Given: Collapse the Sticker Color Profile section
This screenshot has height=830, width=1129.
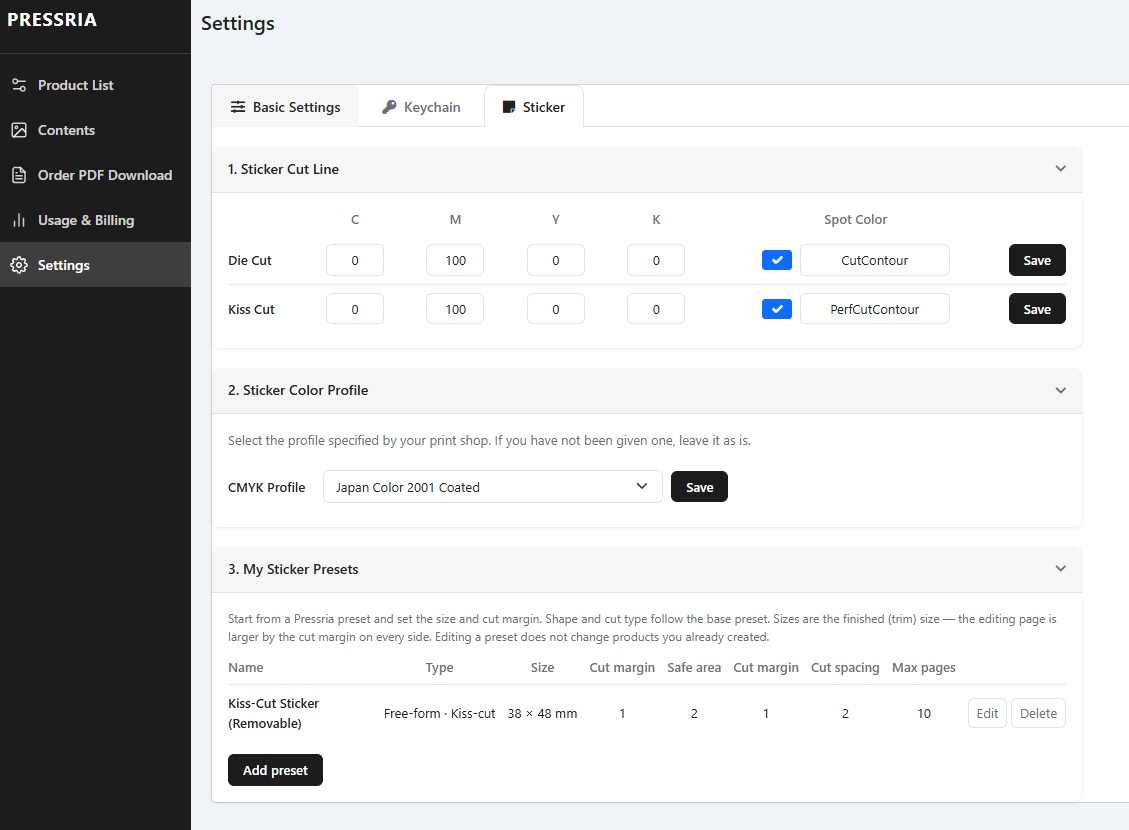Looking at the screenshot, I should click(1061, 390).
